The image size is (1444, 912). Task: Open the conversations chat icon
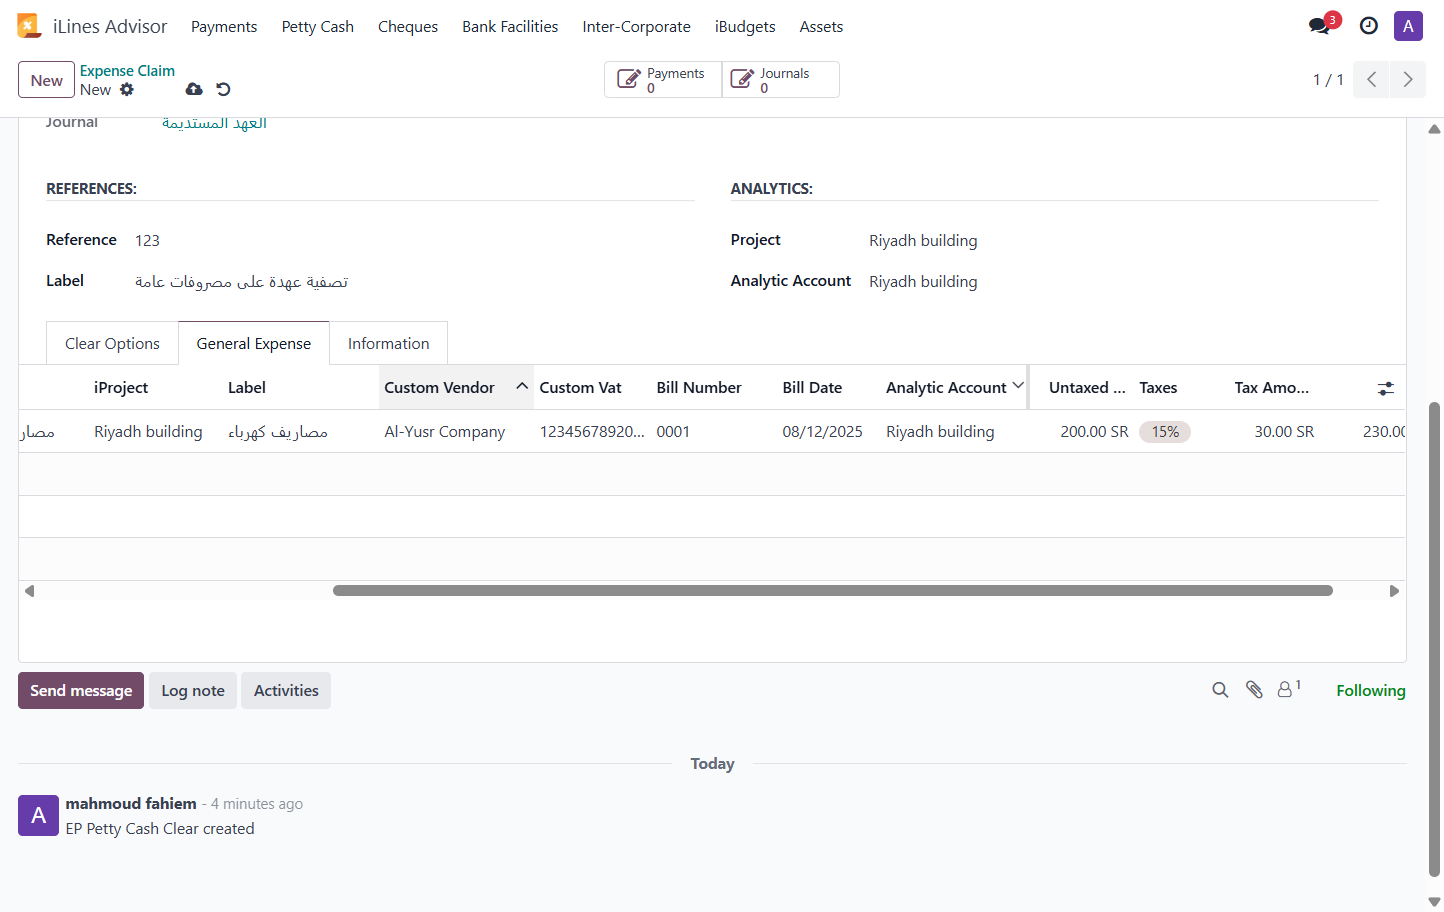(1320, 26)
